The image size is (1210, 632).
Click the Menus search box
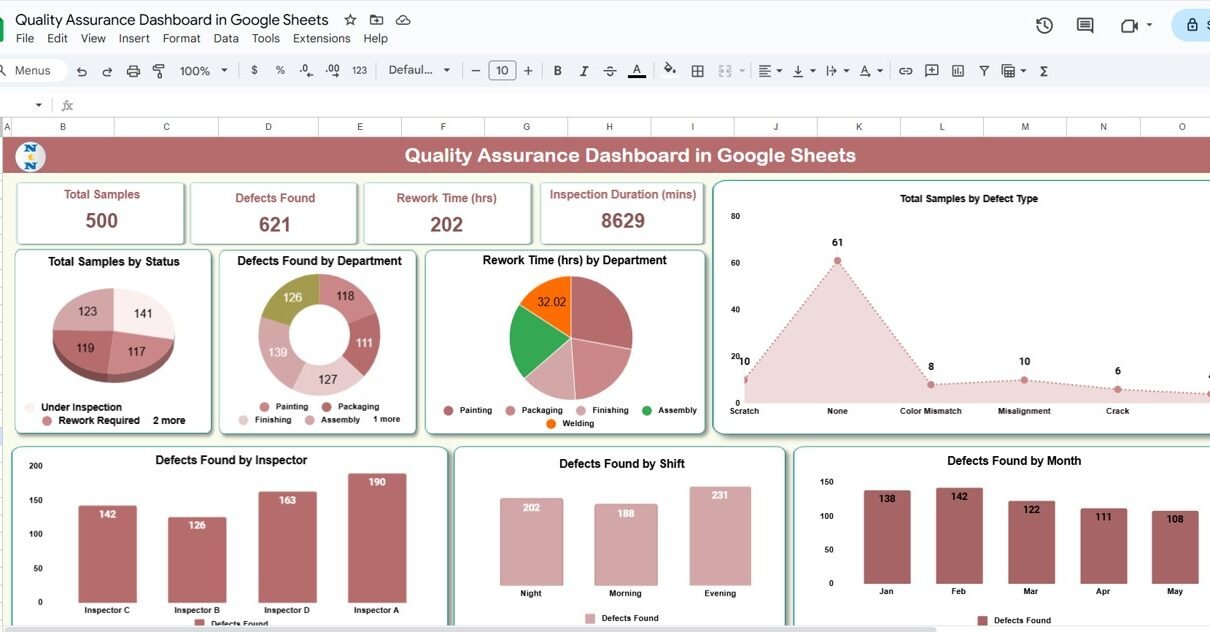pos(32,71)
